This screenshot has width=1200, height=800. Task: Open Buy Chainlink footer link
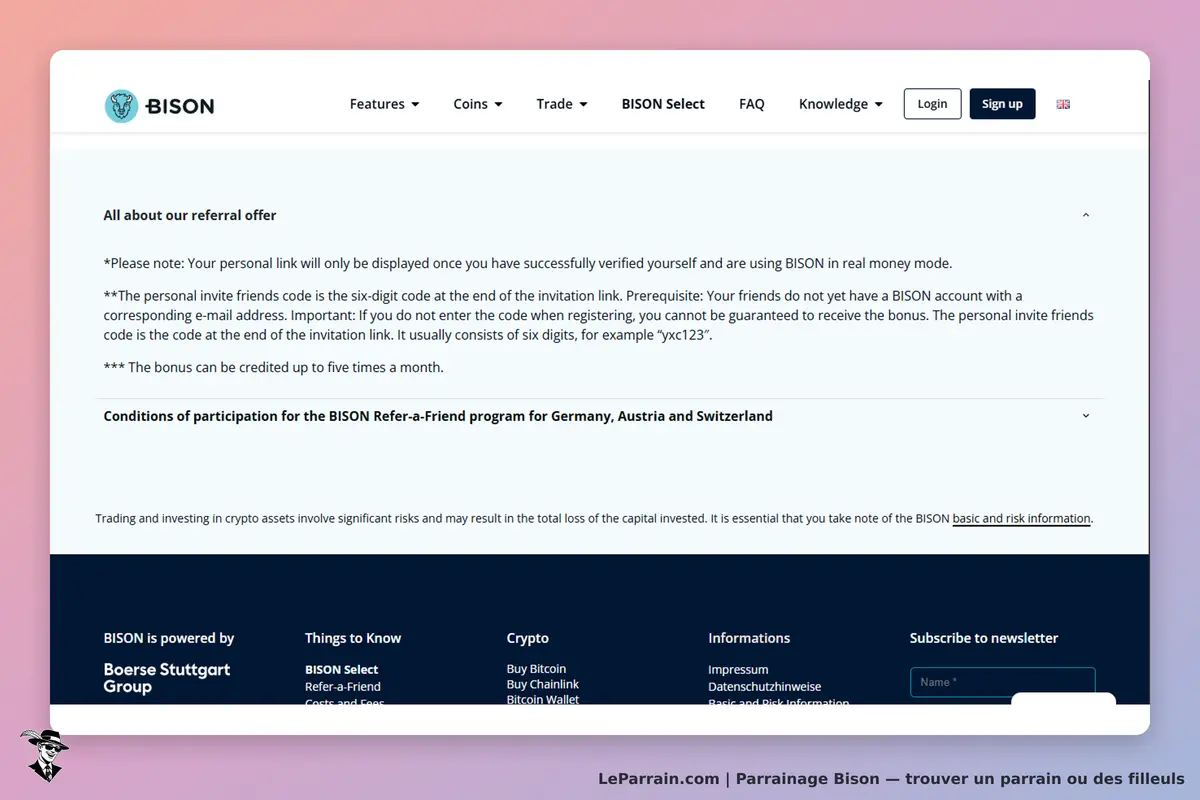coord(543,685)
